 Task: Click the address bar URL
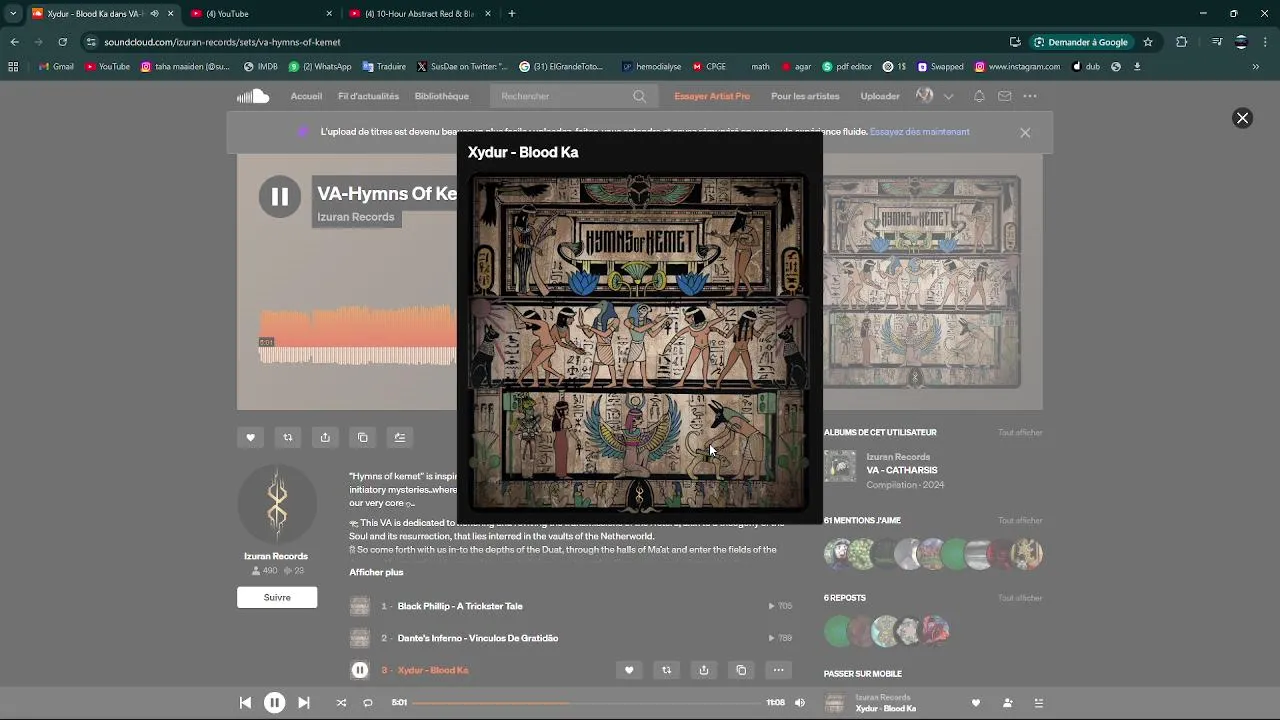pyautogui.click(x=222, y=42)
